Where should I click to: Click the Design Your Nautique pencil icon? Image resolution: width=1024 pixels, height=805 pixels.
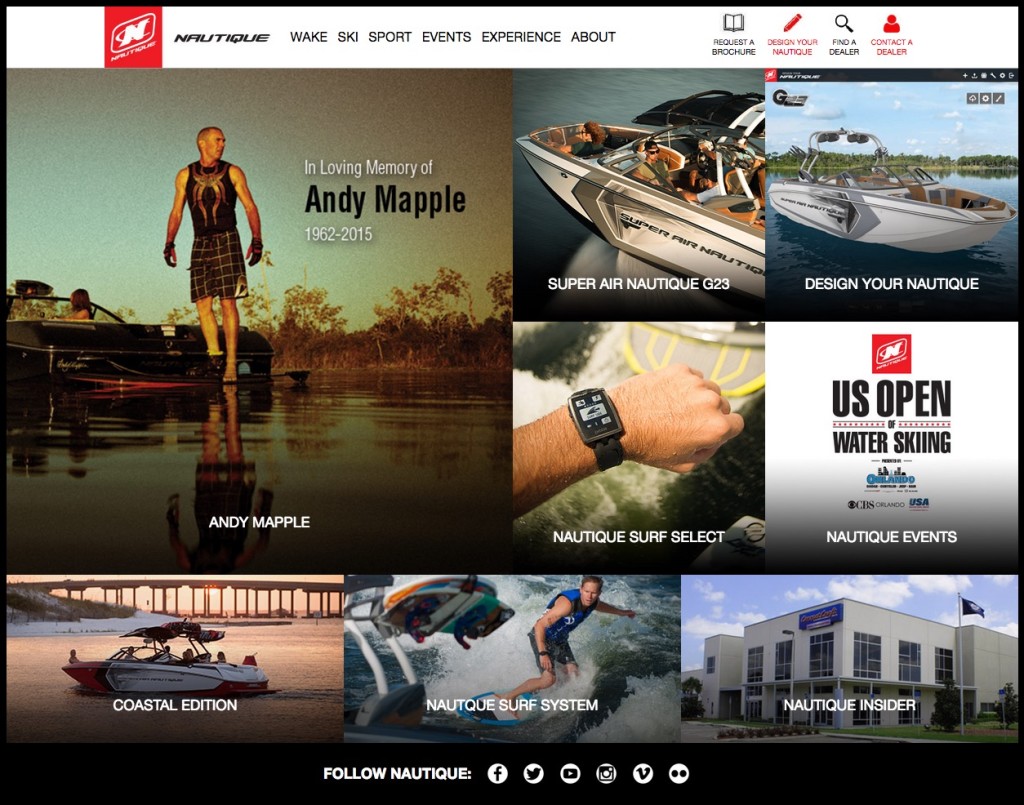[792, 23]
